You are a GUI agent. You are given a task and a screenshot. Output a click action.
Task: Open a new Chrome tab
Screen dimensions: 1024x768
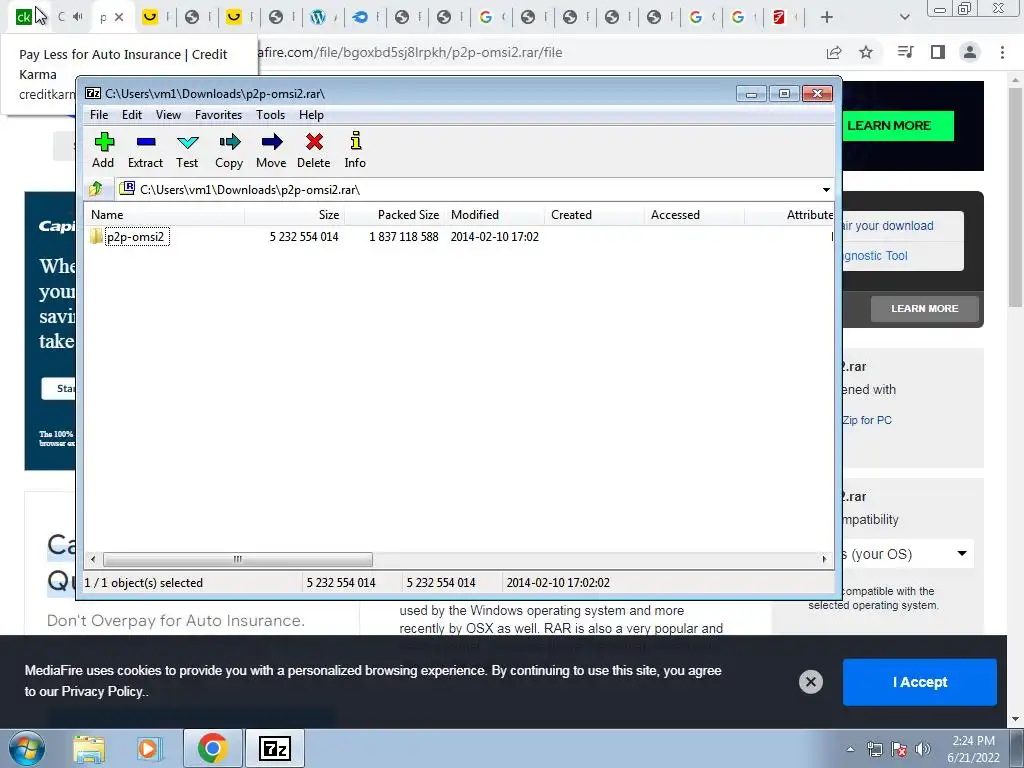click(826, 18)
